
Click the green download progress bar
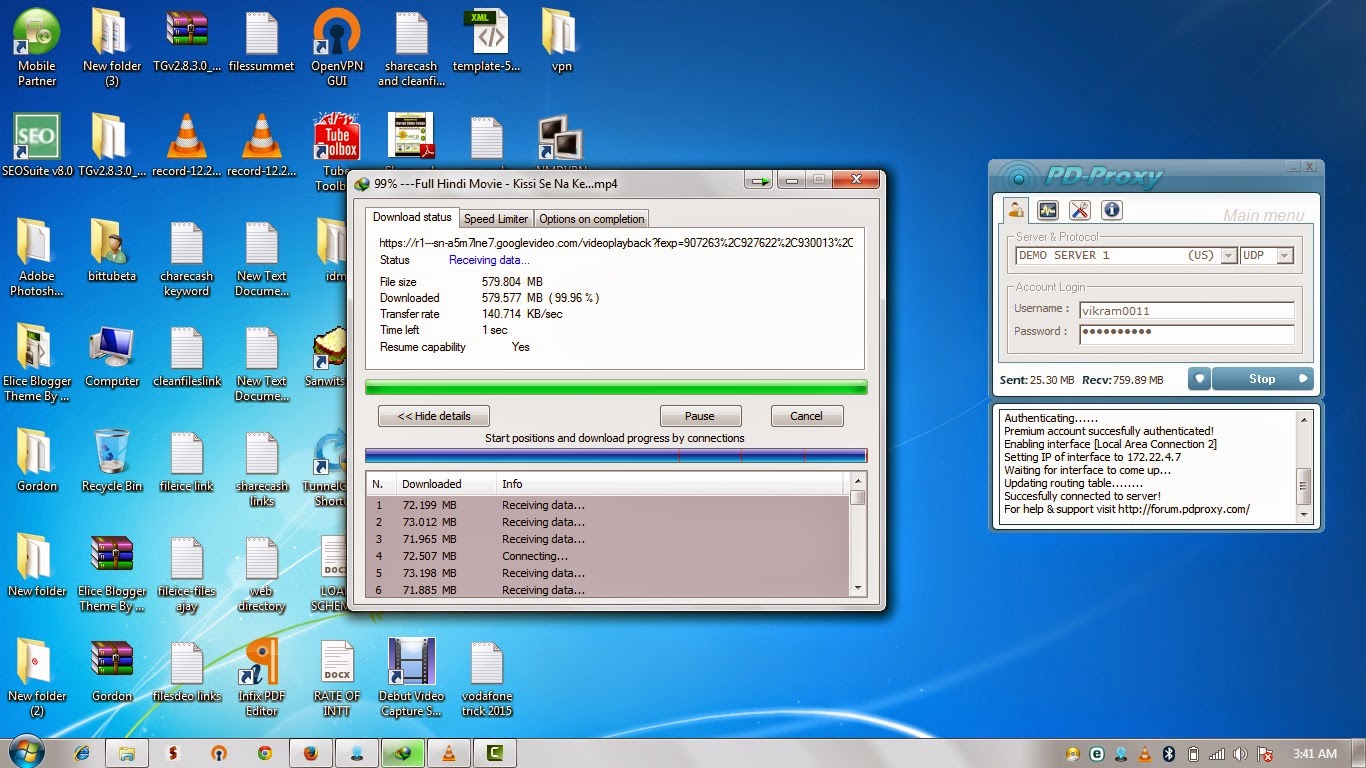(616, 387)
